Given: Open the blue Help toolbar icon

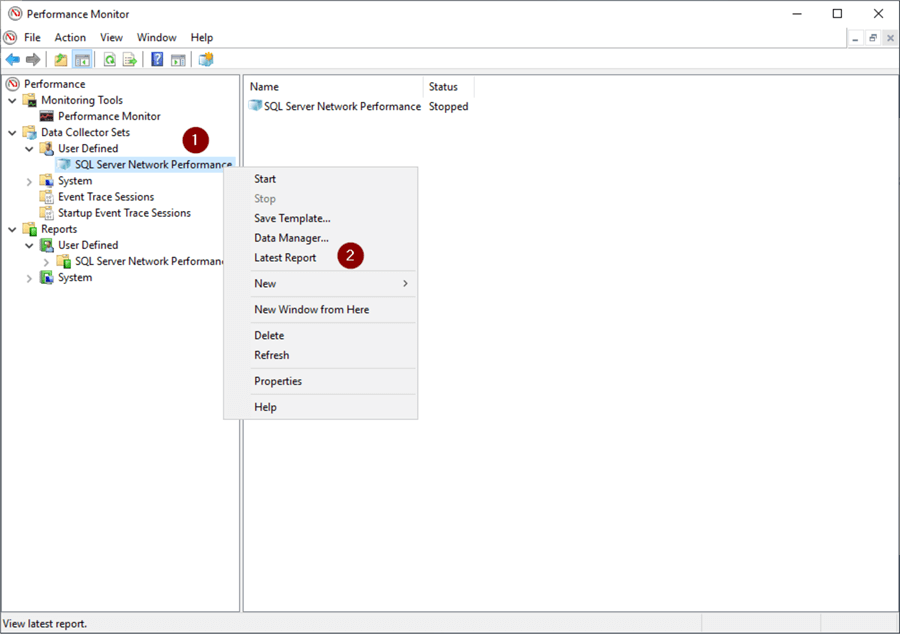Looking at the screenshot, I should coord(157,60).
